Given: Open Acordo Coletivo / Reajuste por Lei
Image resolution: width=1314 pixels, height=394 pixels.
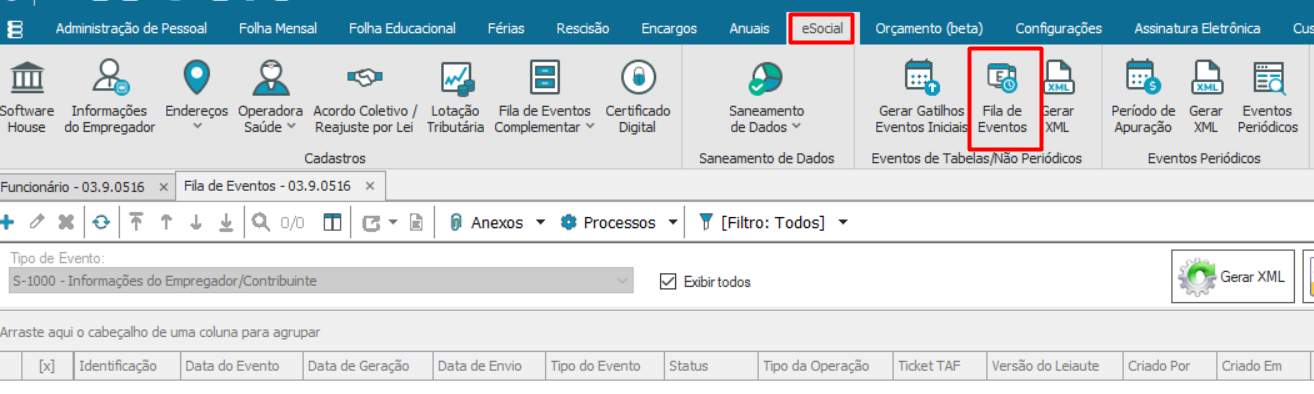Looking at the screenshot, I should pyautogui.click(x=366, y=98).
